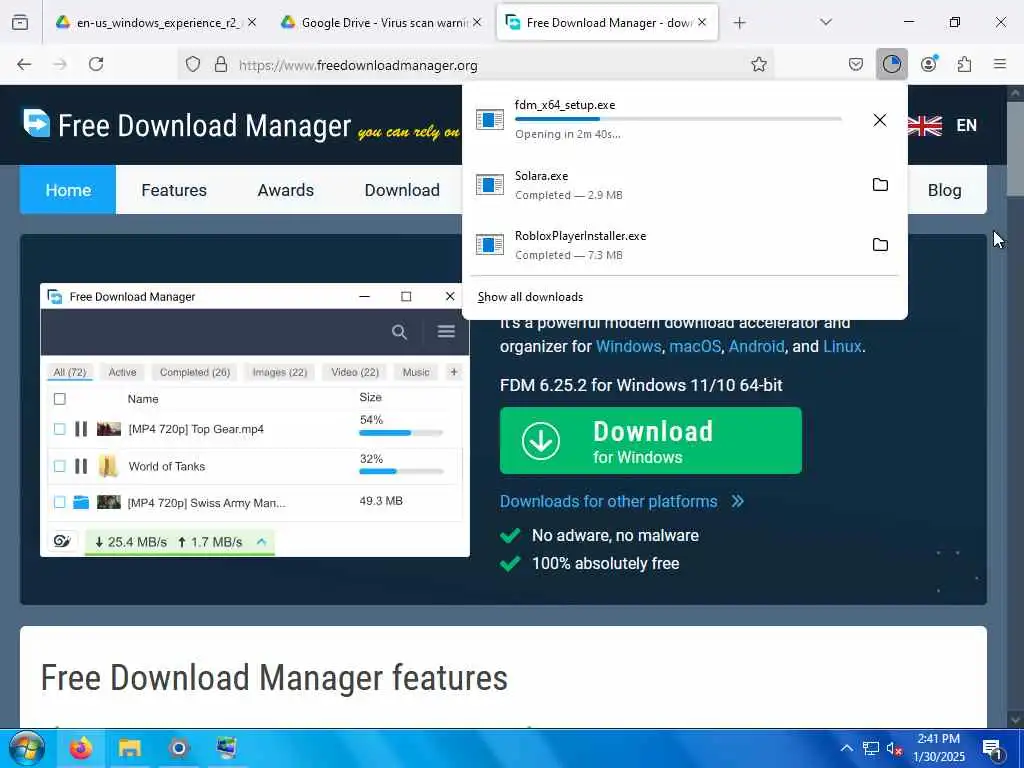Open Awards navigation item
The image size is (1024, 768).
coord(285,190)
